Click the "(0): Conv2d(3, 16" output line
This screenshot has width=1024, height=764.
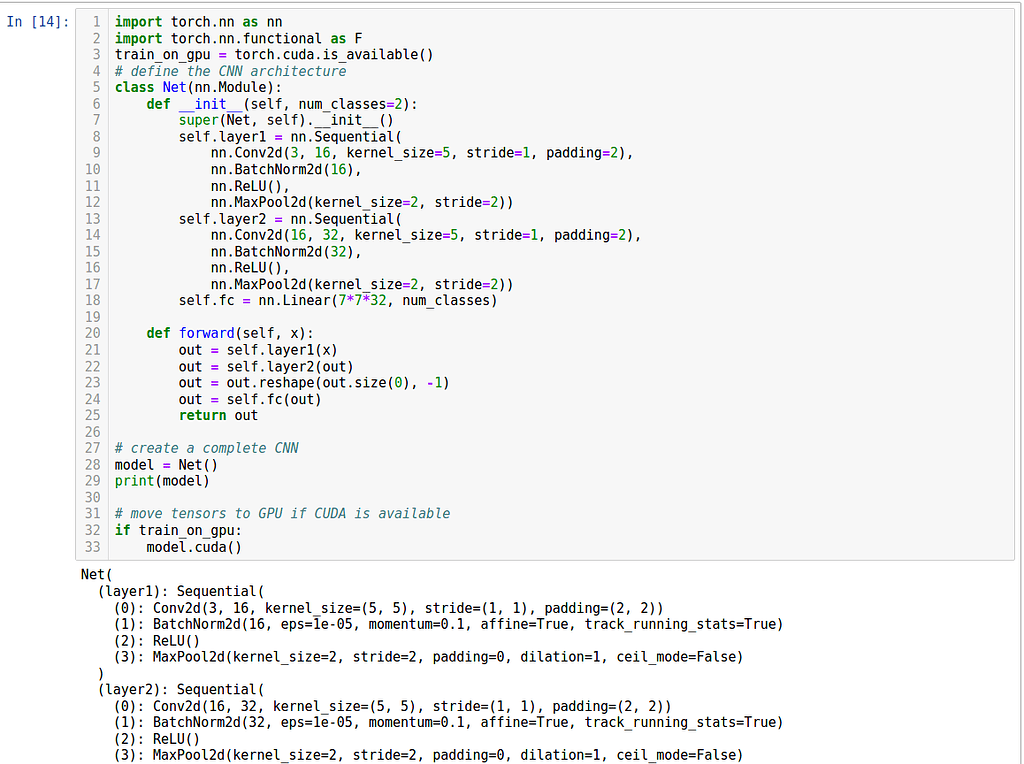pyautogui.click(x=389, y=609)
